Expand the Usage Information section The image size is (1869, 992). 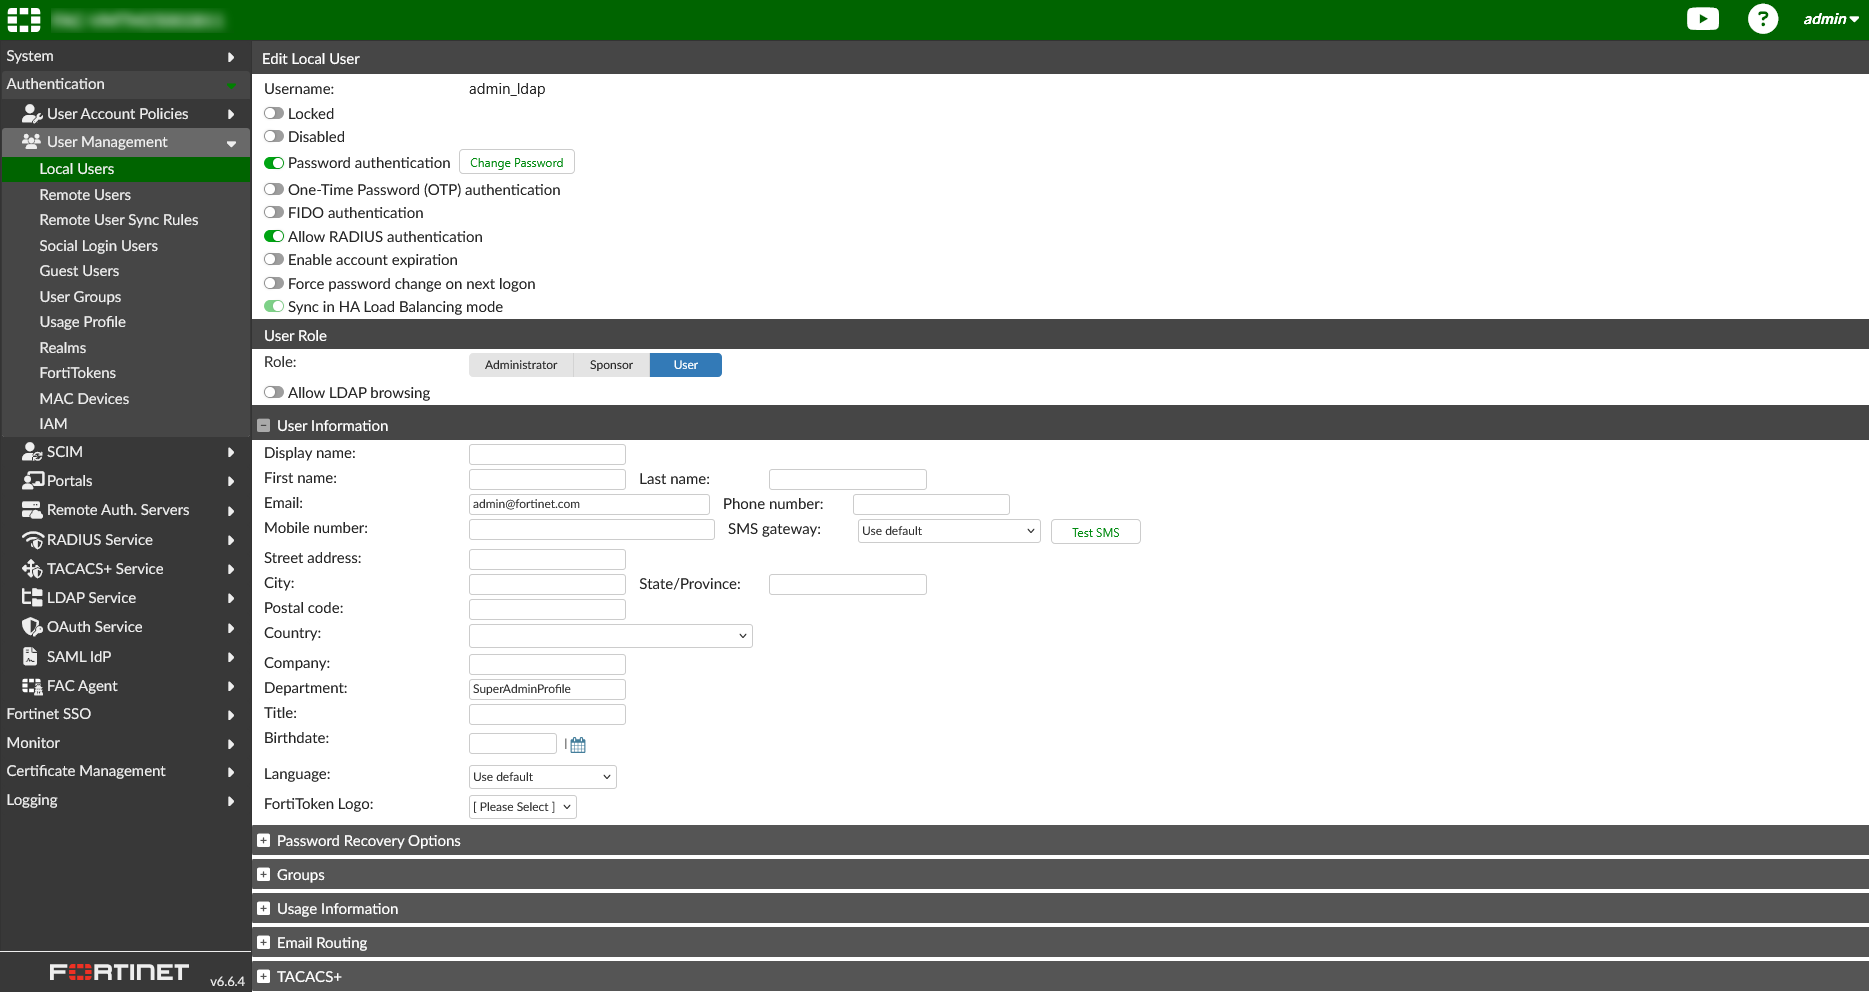point(264,909)
